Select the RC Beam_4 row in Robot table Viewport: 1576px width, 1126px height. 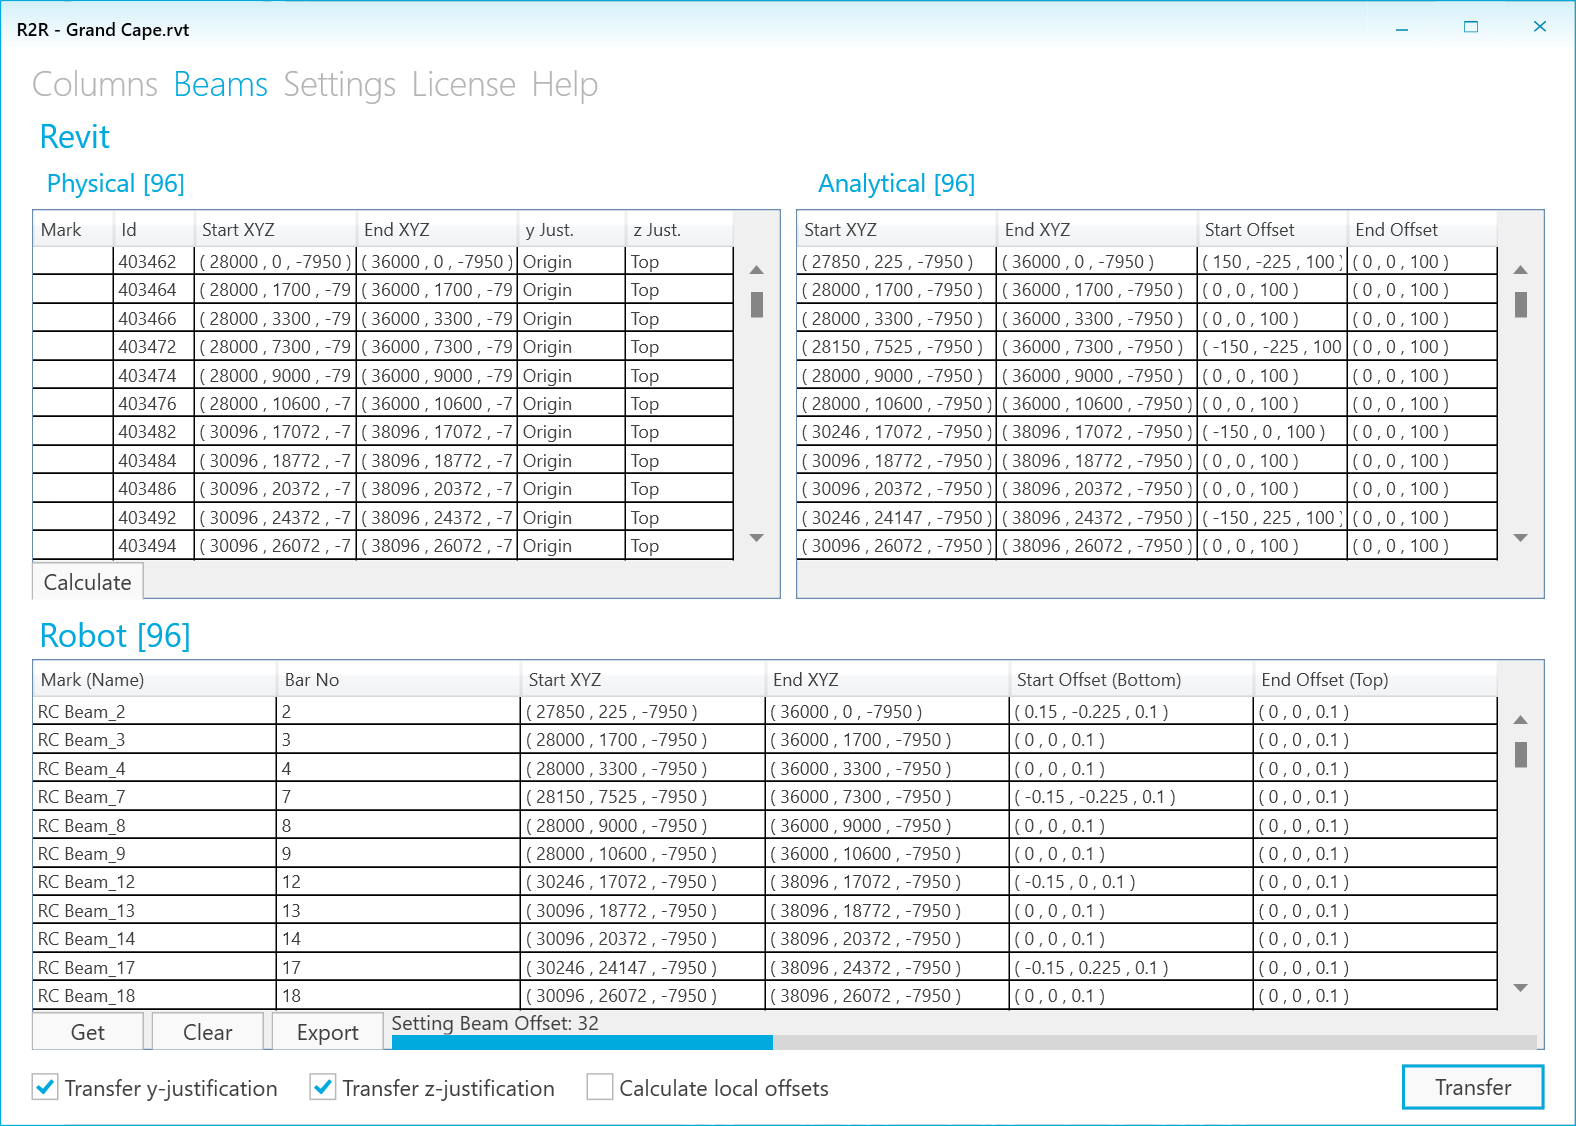tap(765, 768)
